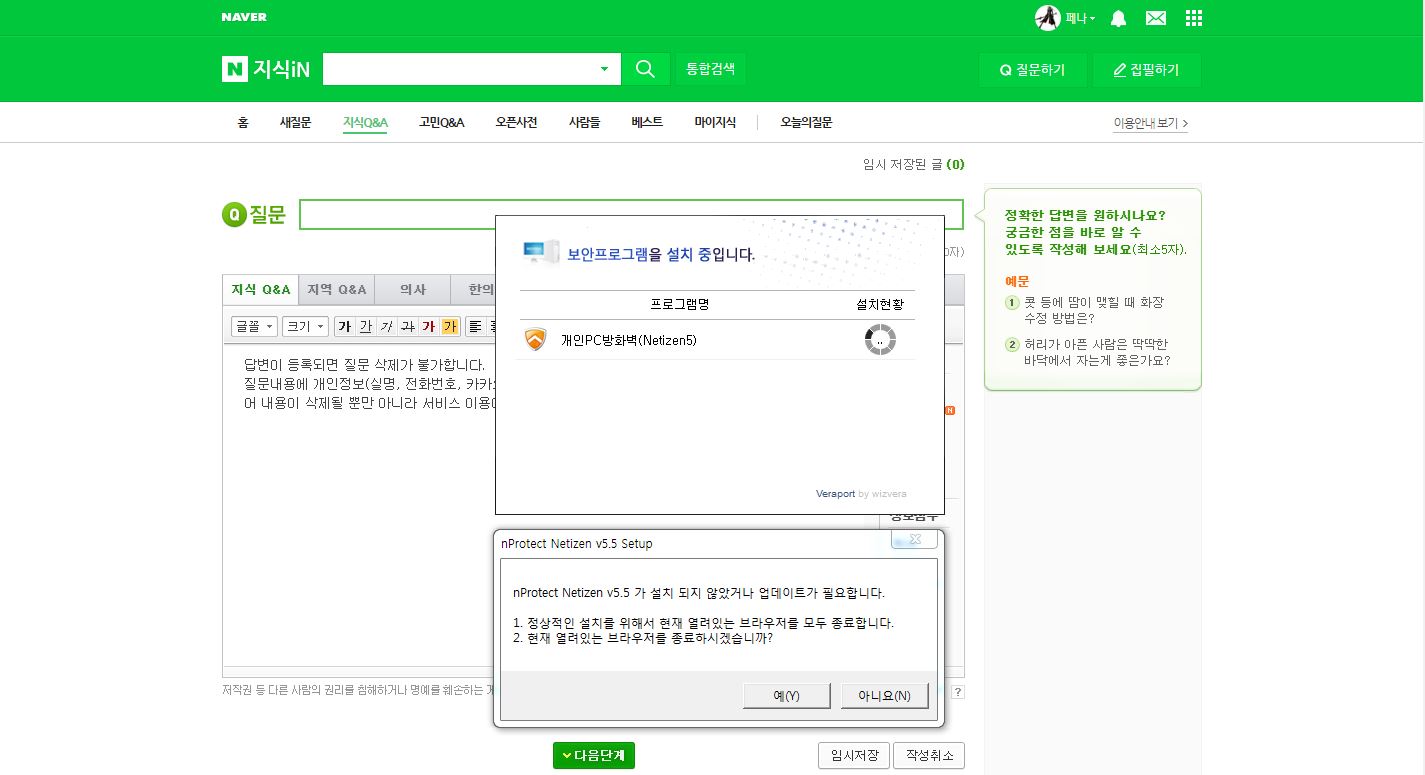Open the notifications bell icon
The image size is (1425, 775).
1119,18
